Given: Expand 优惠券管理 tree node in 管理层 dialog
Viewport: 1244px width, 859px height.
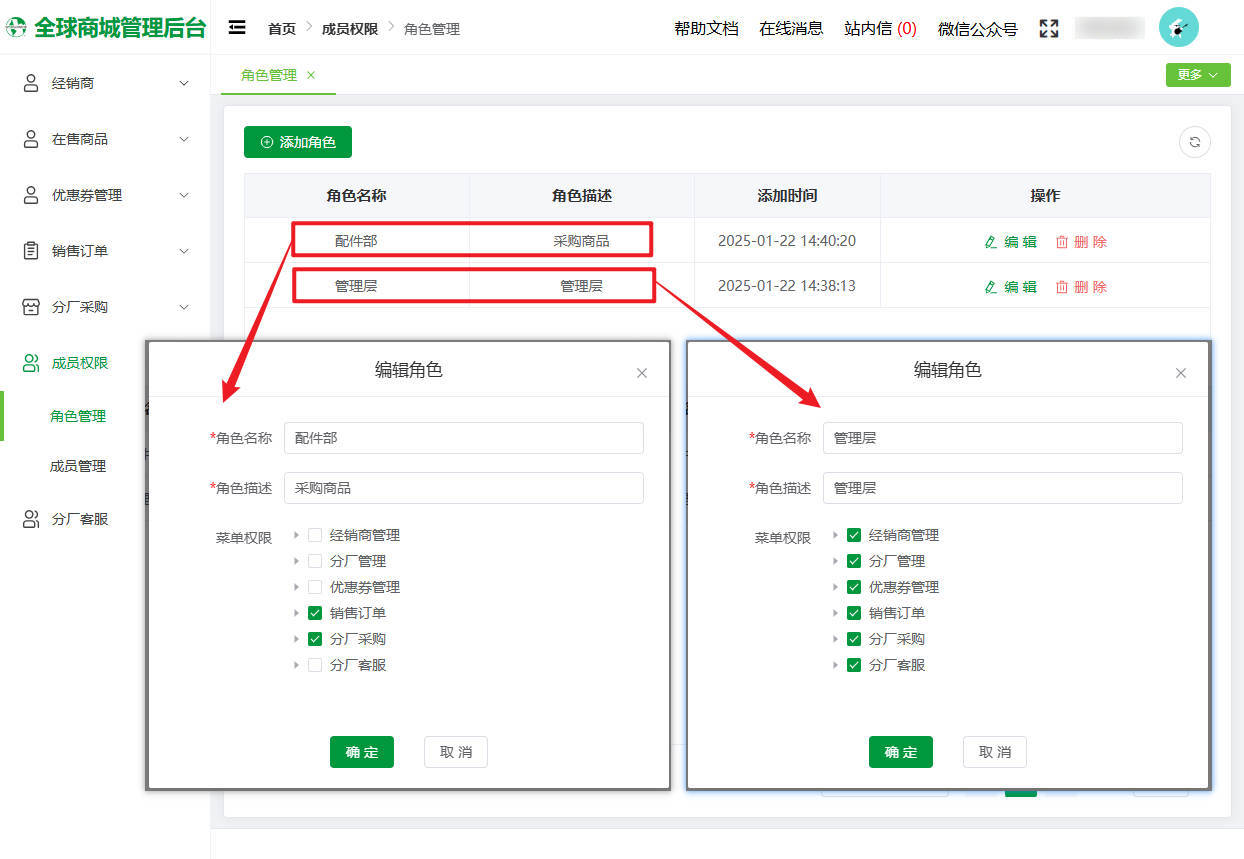Looking at the screenshot, I should [835, 587].
